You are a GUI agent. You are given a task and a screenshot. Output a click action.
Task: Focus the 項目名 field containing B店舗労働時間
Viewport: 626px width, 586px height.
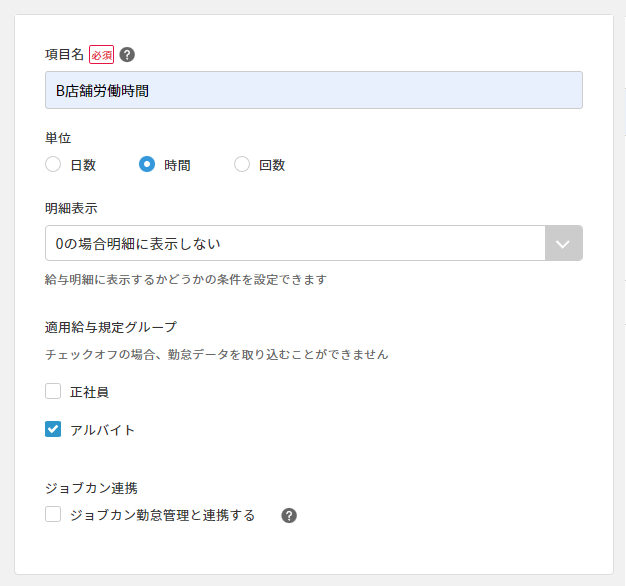313,90
